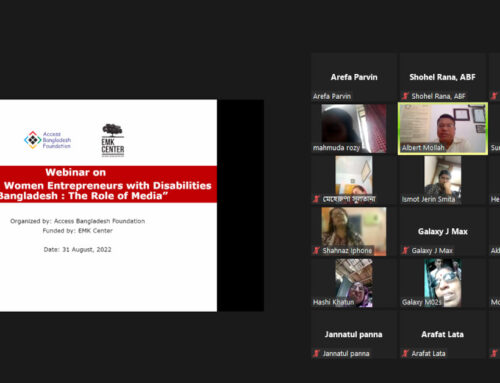Click 'Organized by: Access Bangladesh Foundation' text

tap(77, 221)
